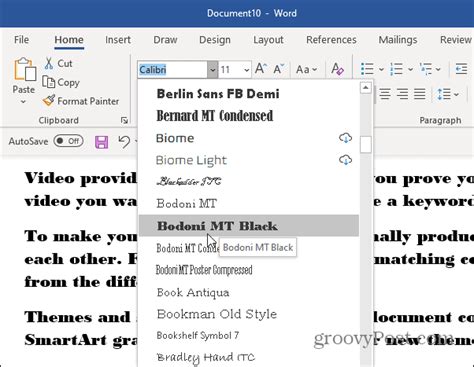Screen dimensions: 474x367
Task: Click the font list scrollbar thumb
Action: tap(366, 145)
